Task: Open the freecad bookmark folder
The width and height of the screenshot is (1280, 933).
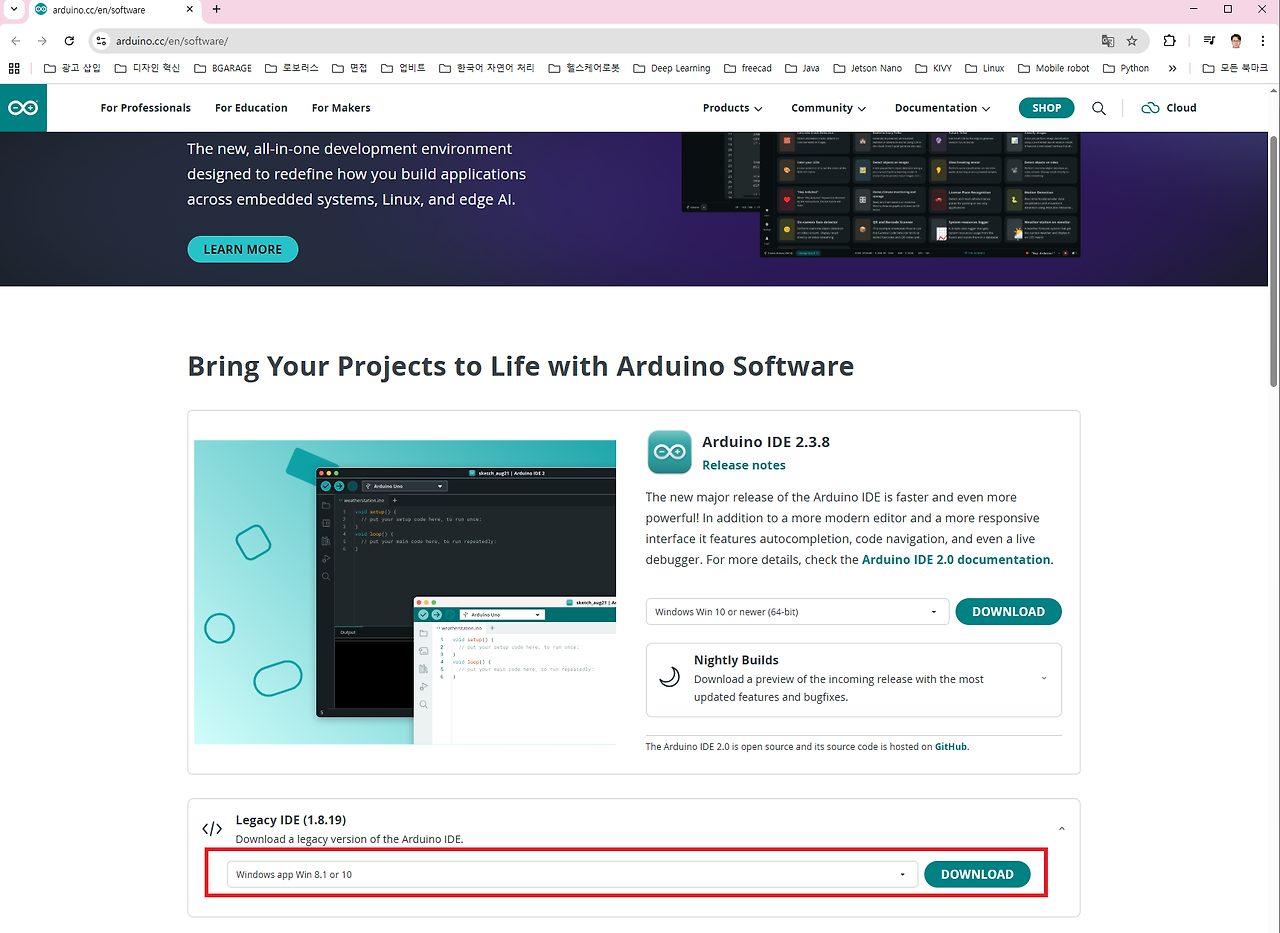Action: (747, 68)
